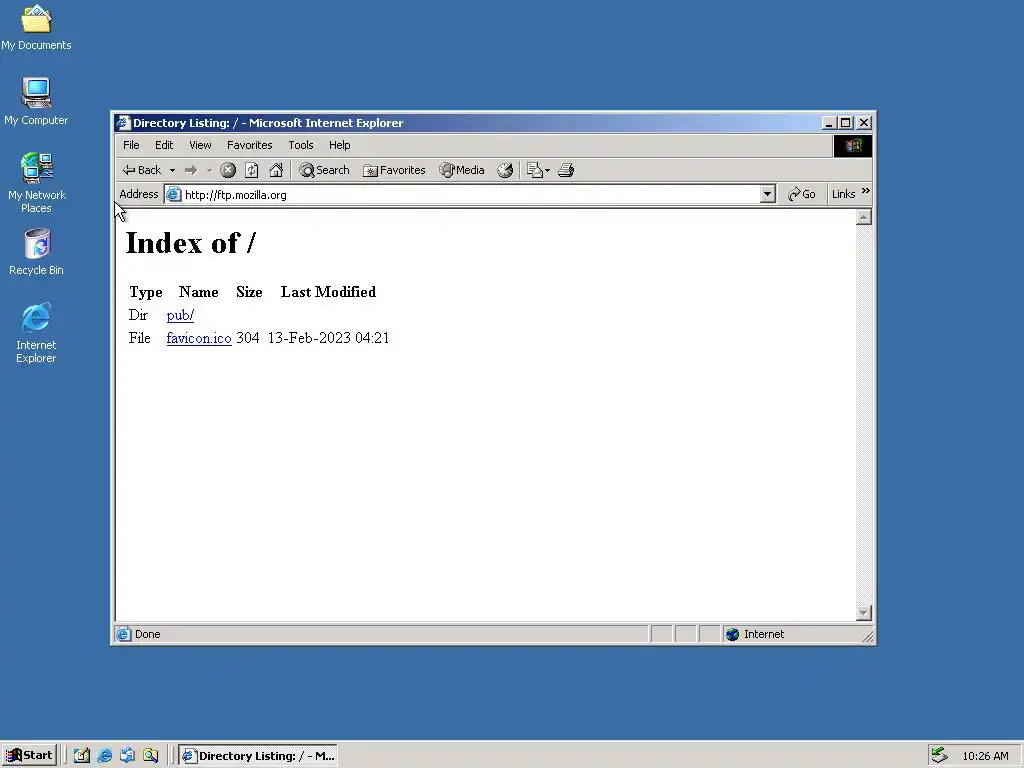
Task: Click the Last Modified column header
Action: tap(328, 292)
